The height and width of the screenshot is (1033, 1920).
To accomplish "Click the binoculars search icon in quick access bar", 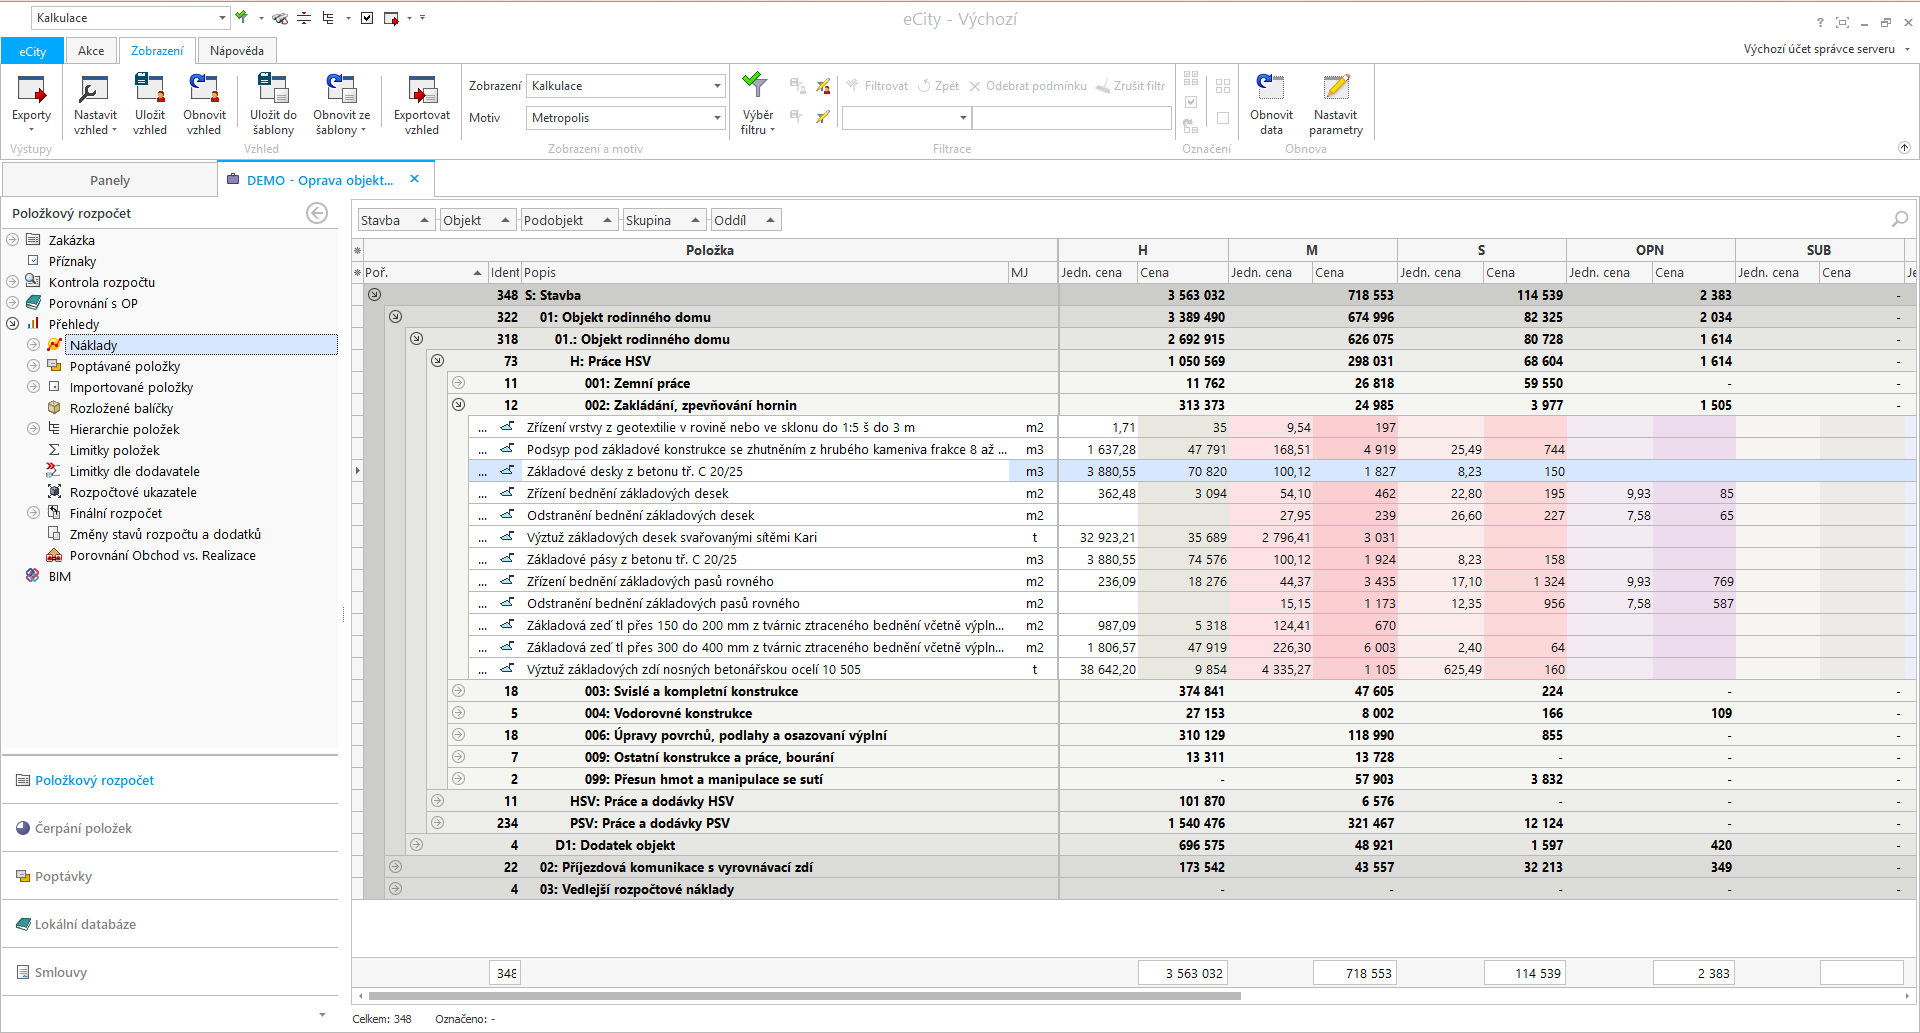I will pyautogui.click(x=280, y=18).
